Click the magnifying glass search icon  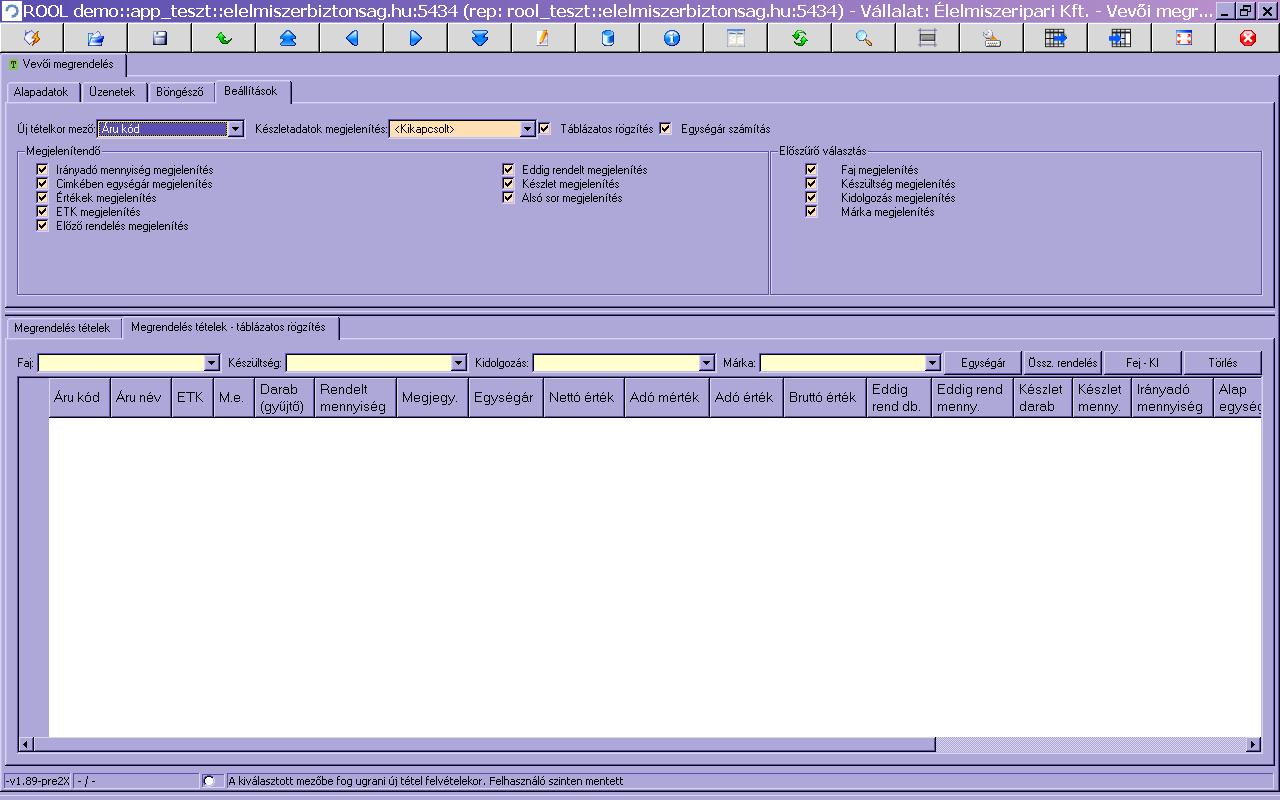click(x=863, y=38)
